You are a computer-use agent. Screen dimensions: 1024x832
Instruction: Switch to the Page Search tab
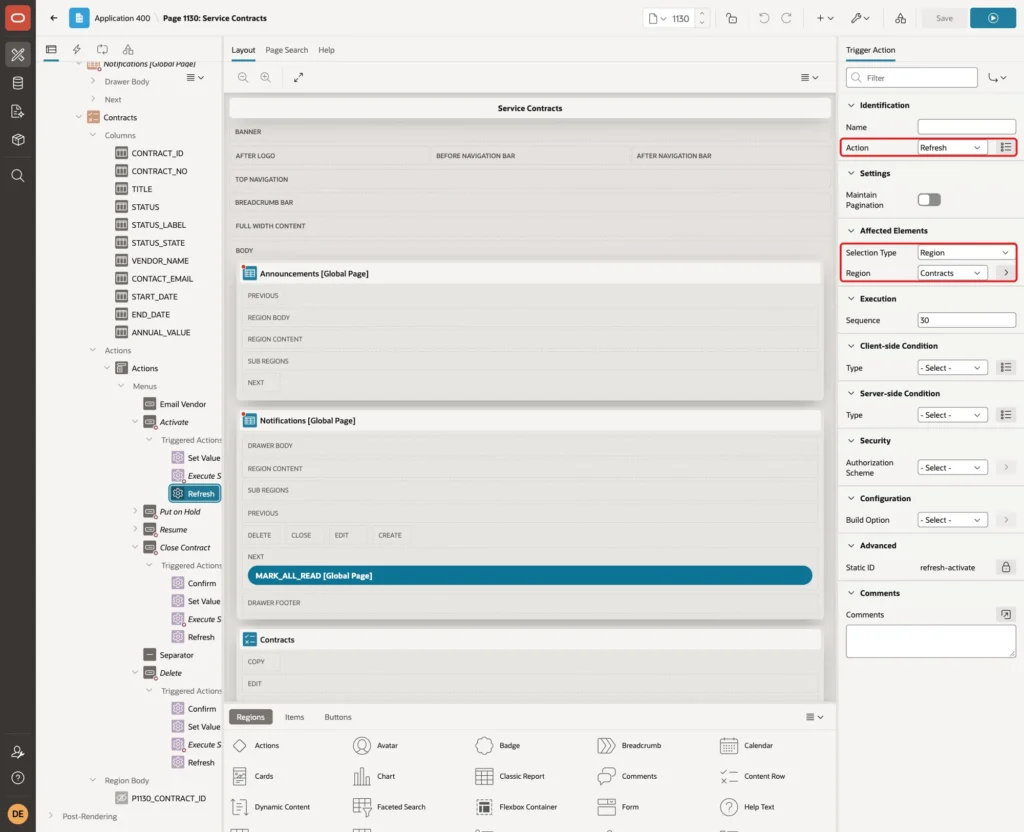coord(286,50)
